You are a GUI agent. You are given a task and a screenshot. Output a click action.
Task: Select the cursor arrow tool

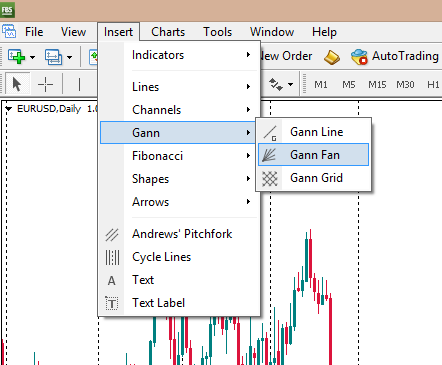(x=17, y=84)
